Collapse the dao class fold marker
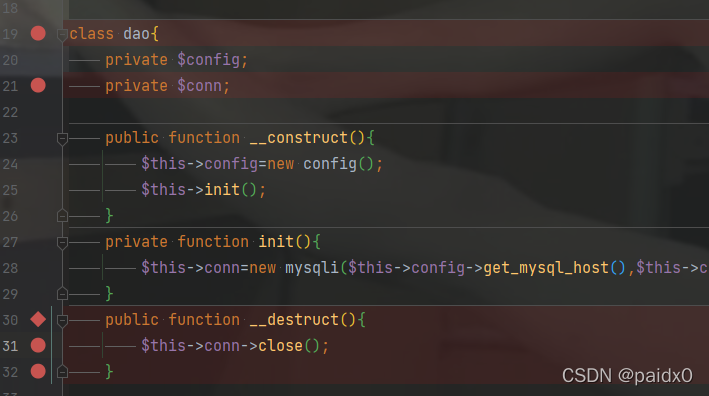The height and width of the screenshot is (396, 709). tap(62, 35)
